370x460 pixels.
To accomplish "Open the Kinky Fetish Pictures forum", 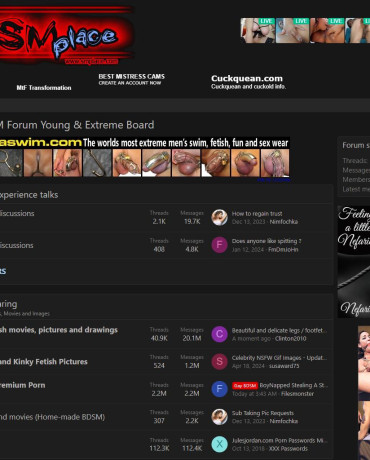I will (x=44, y=362).
